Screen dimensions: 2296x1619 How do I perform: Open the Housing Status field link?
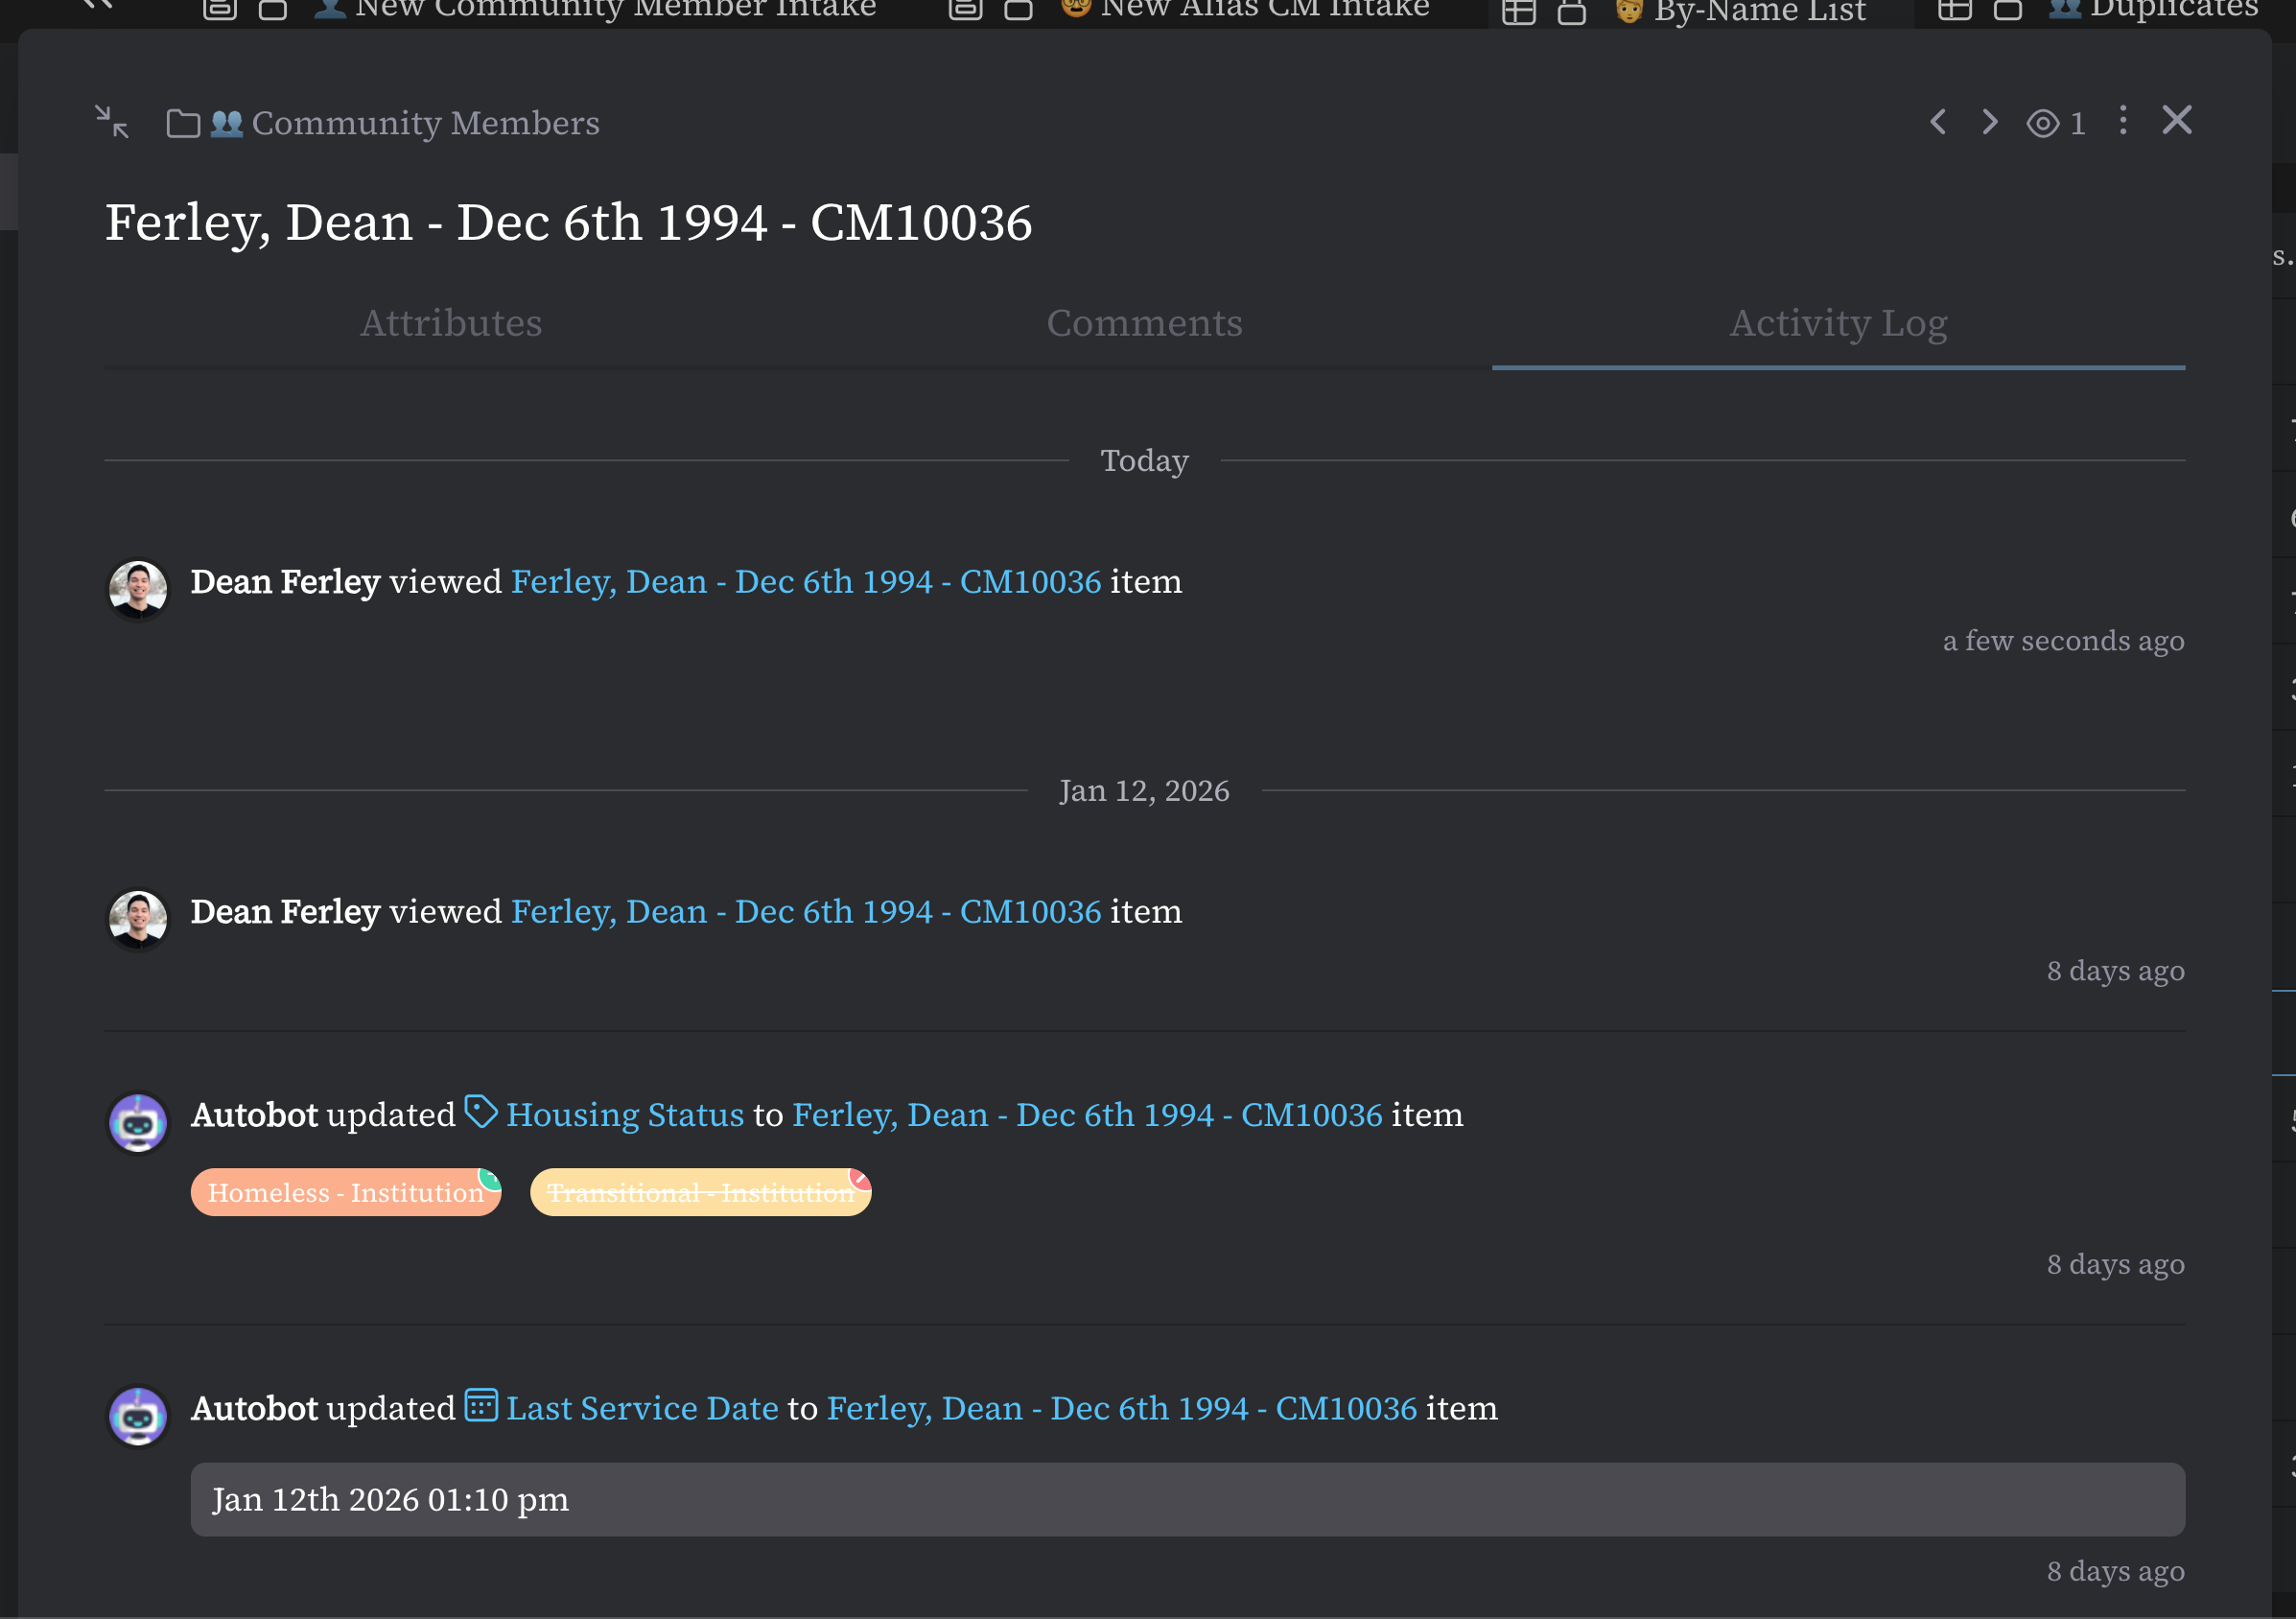pos(625,1115)
